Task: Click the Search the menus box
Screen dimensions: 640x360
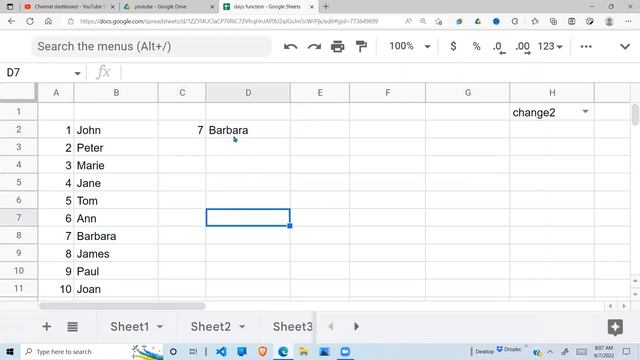Action: pyautogui.click(x=151, y=47)
